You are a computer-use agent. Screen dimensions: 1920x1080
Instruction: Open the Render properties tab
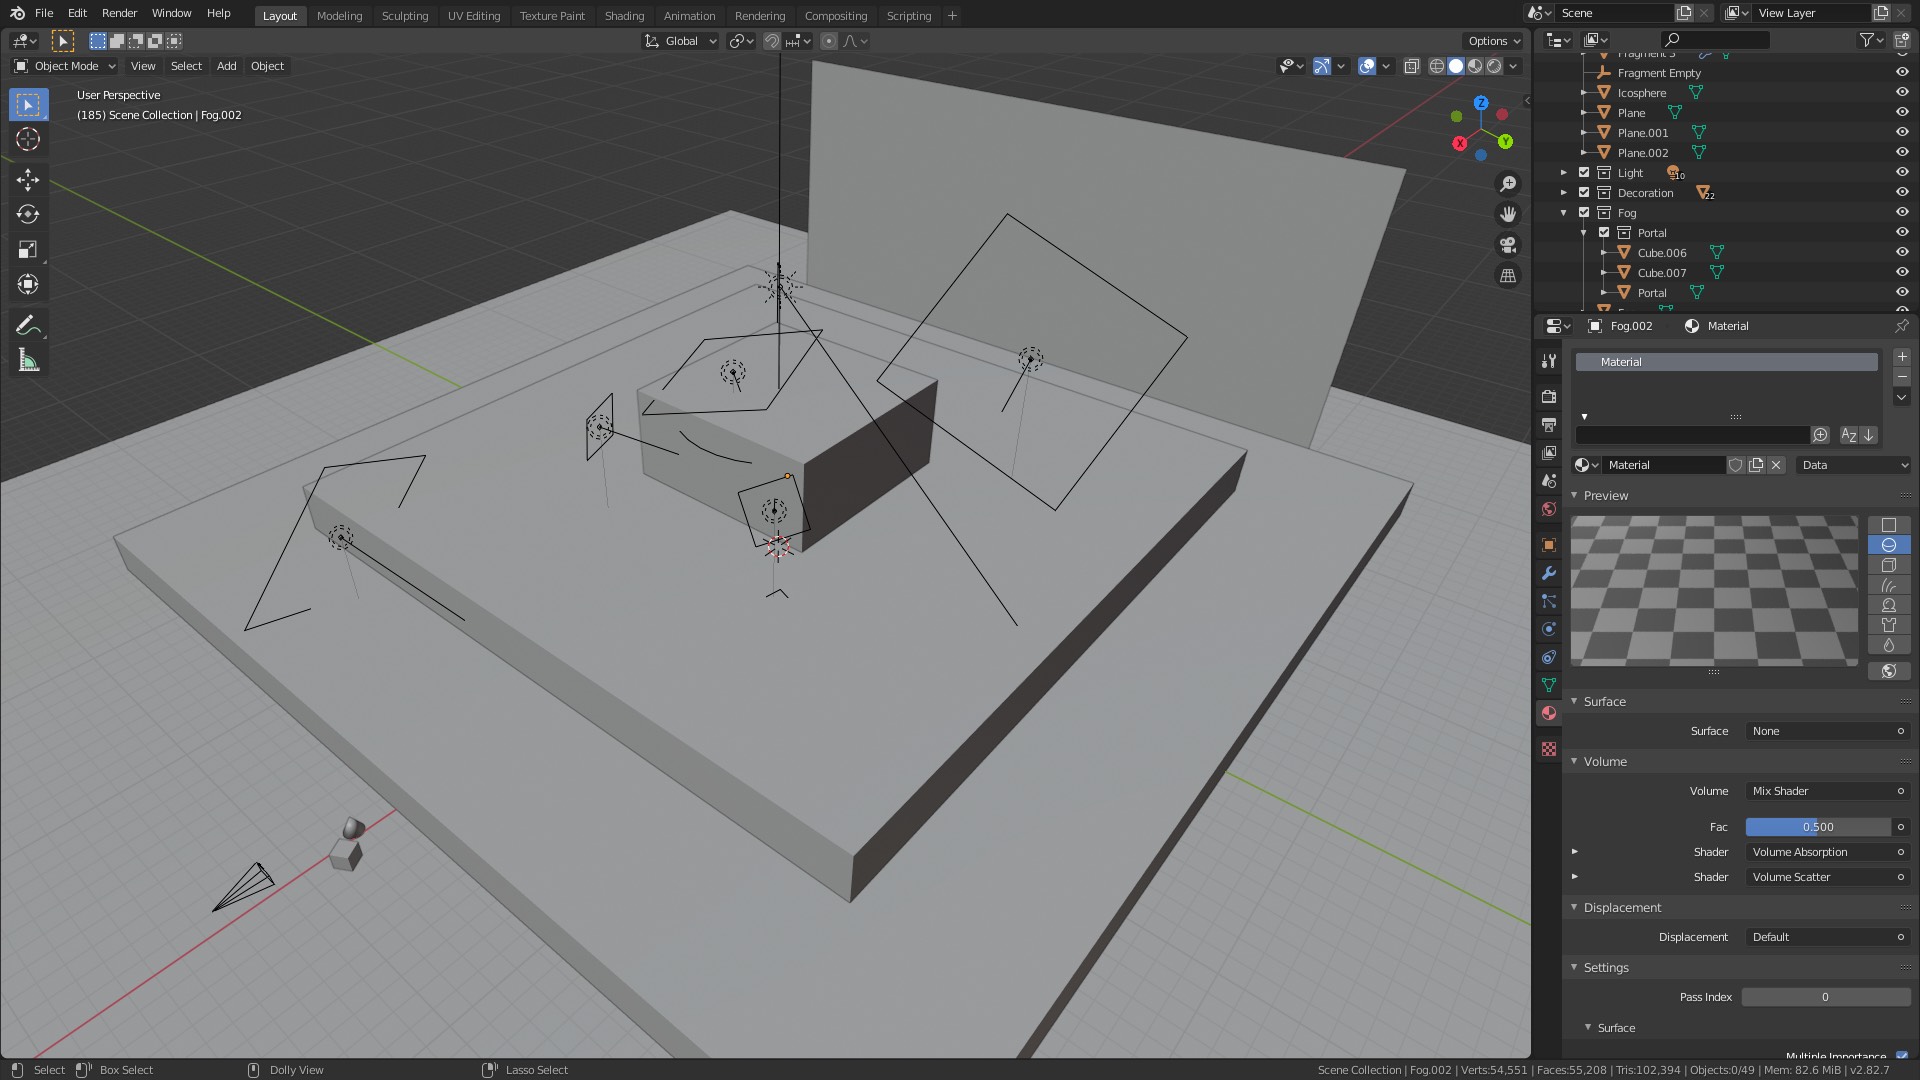pyautogui.click(x=1549, y=397)
